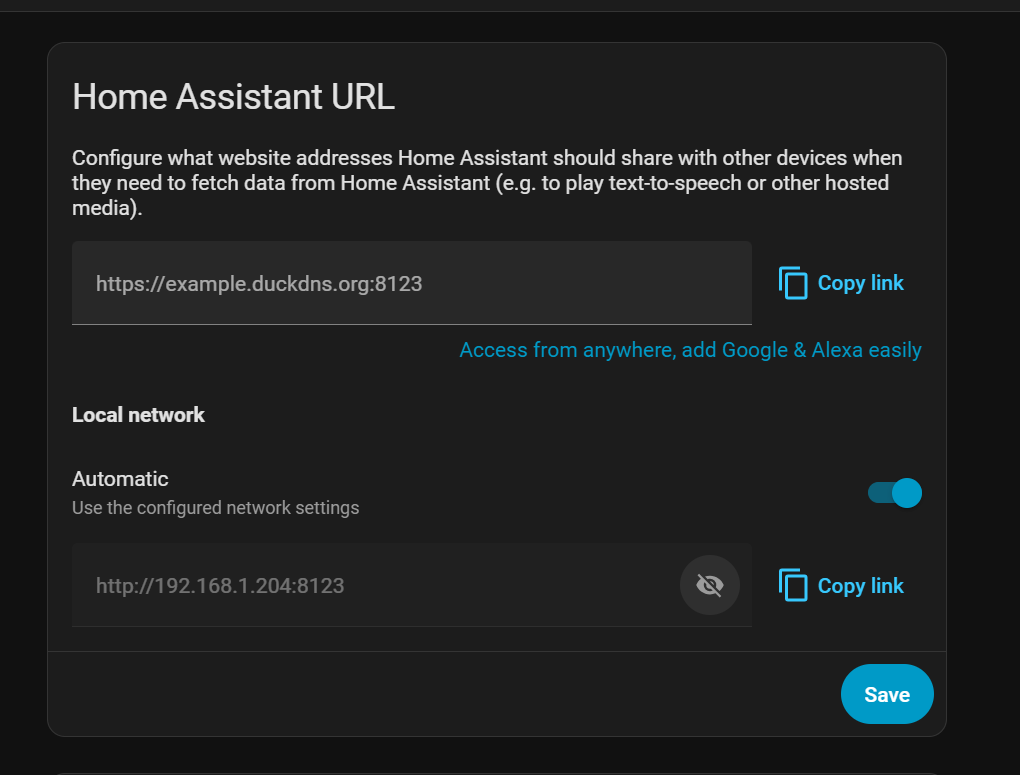1020x775 pixels.
Task: Click the copy icon beside the local network URL
Action: (x=793, y=585)
